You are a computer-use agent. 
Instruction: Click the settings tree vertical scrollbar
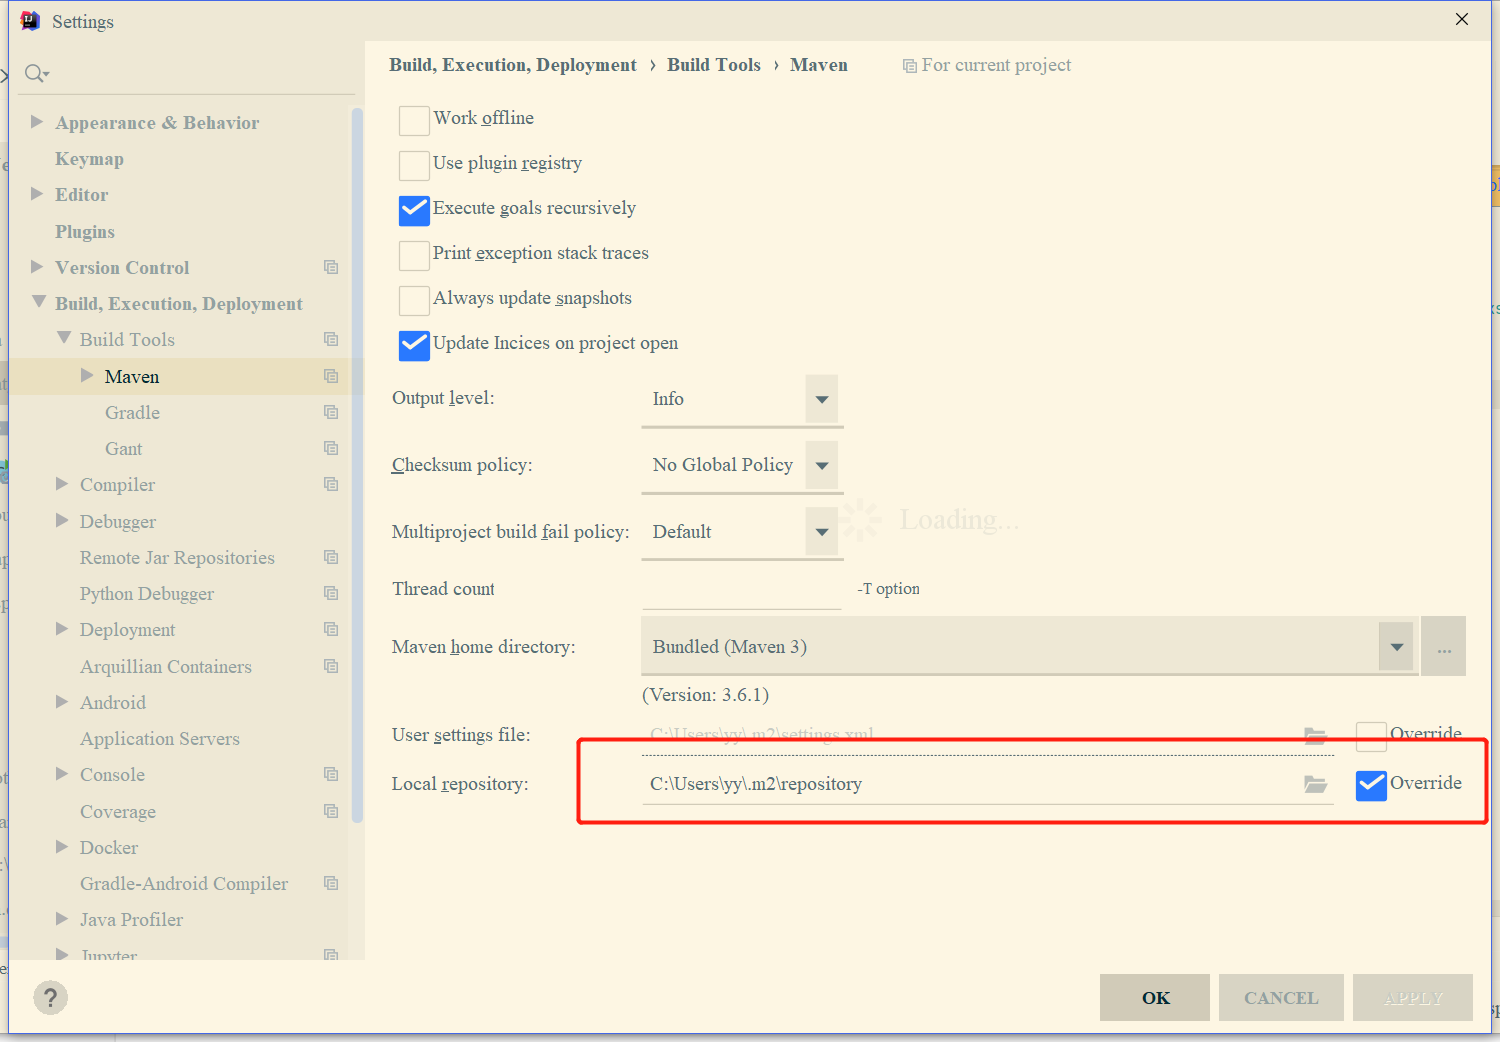coord(357,465)
